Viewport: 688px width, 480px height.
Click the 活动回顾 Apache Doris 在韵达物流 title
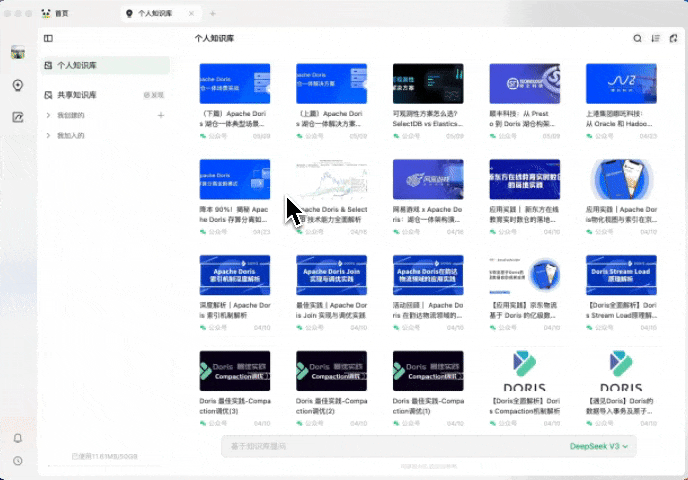(x=428, y=310)
